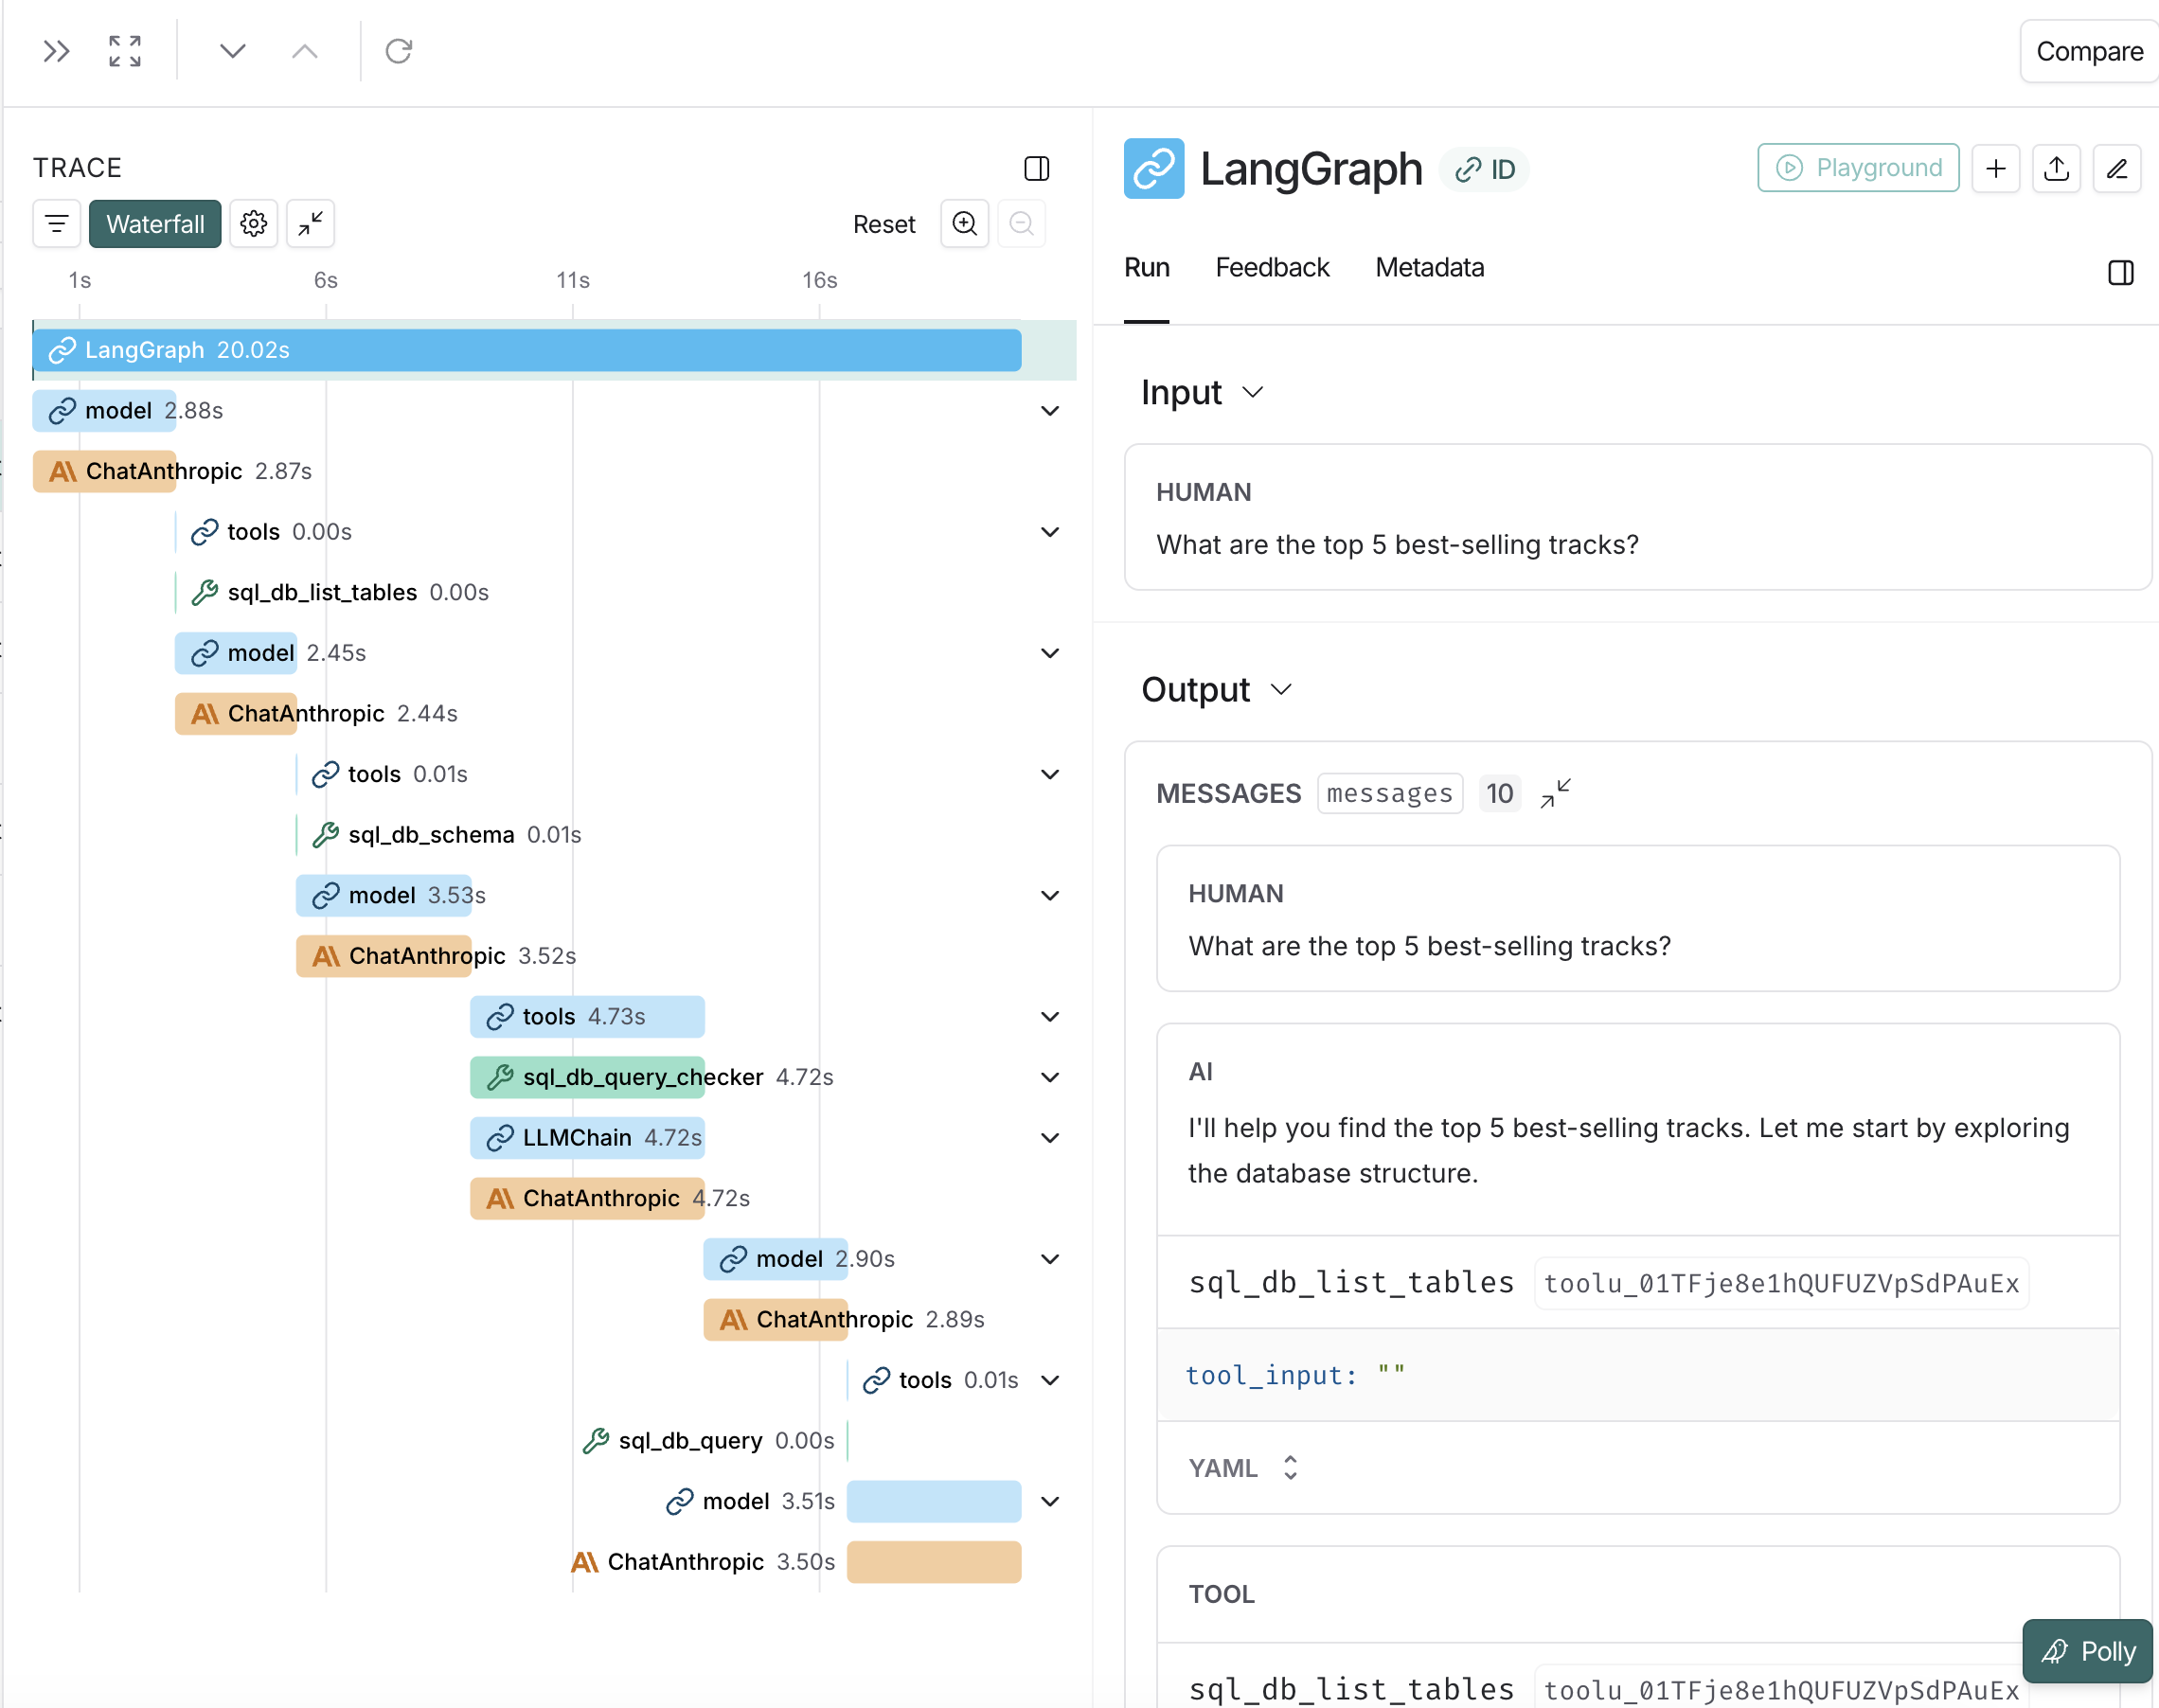Click the collapse-all arrows icon in trace toolbar
The height and width of the screenshot is (1708, 2159).
311,223
